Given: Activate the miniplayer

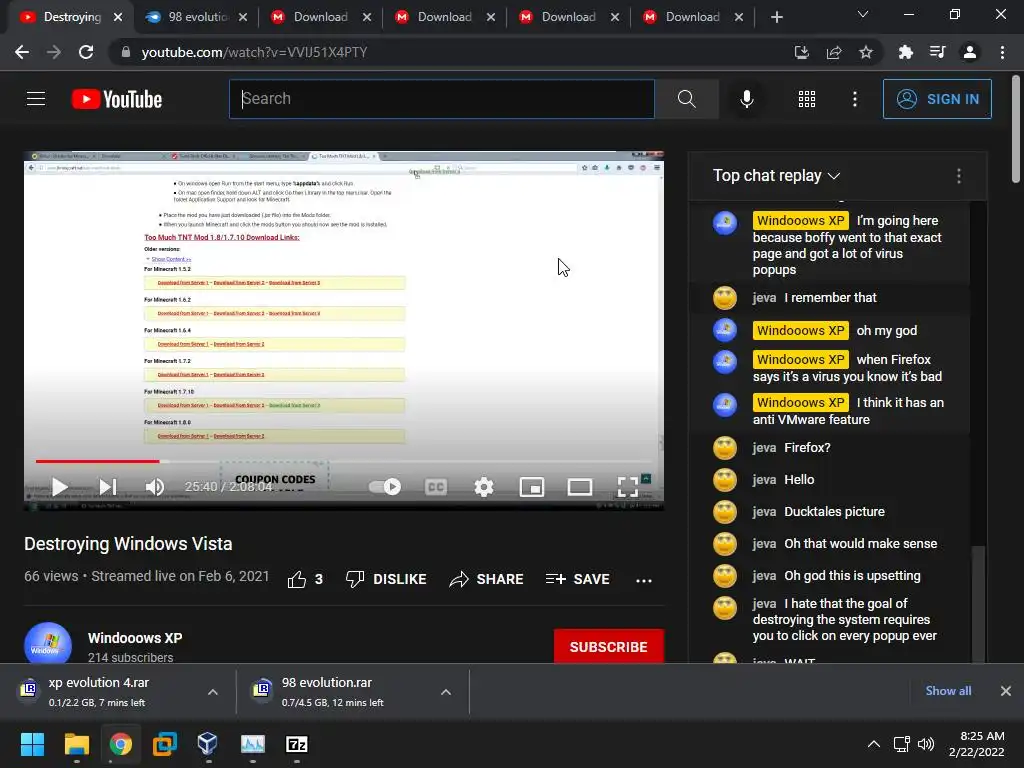Looking at the screenshot, I should tap(532, 487).
